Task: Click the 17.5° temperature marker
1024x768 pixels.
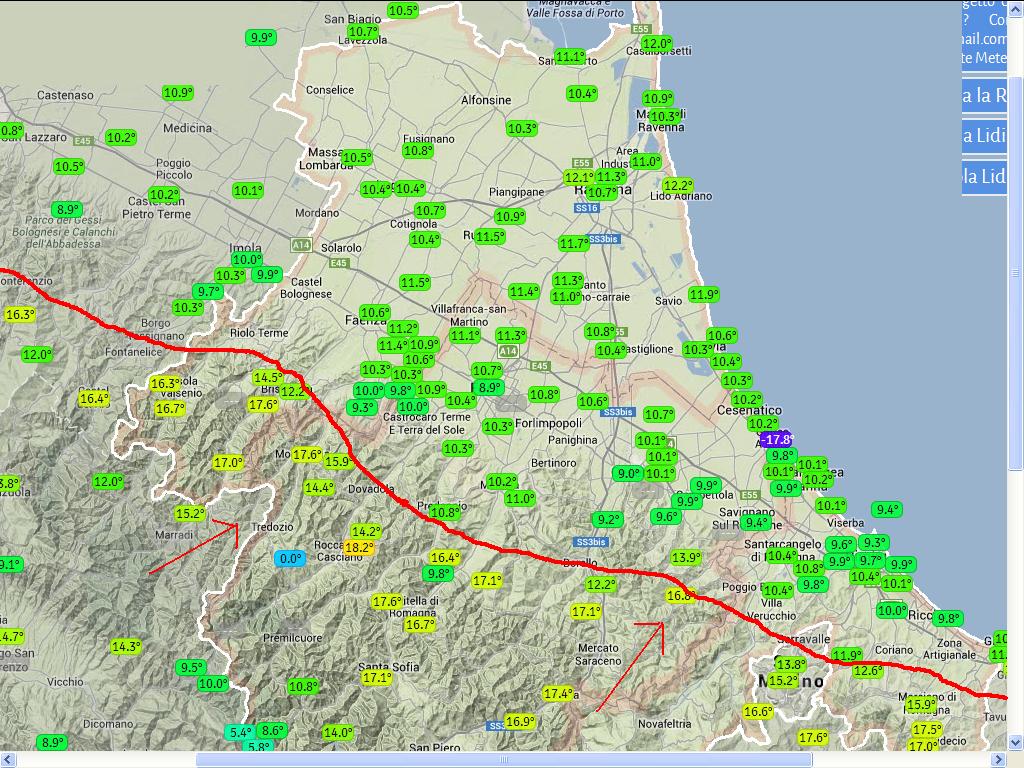Action: point(927,730)
